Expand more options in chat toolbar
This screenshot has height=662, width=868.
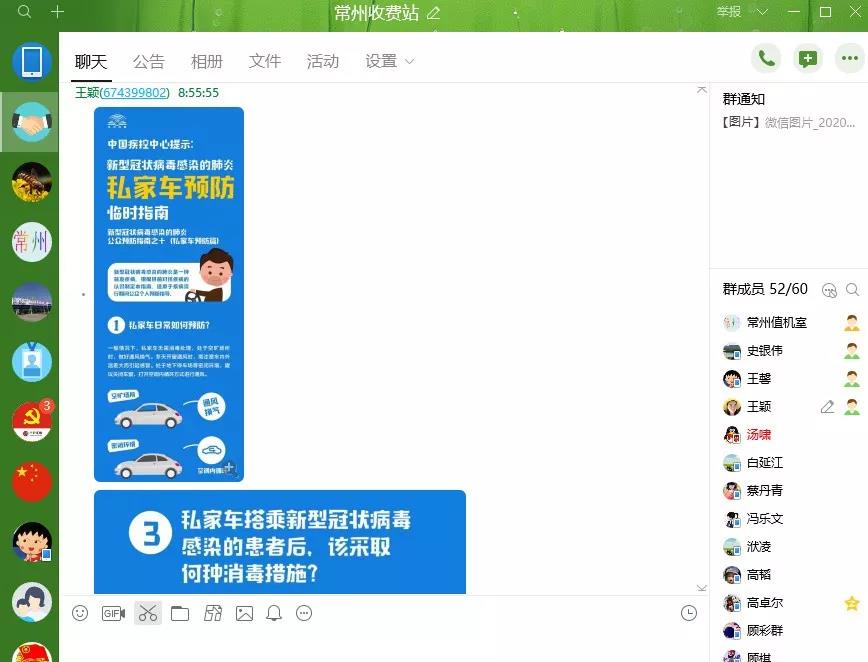pyautogui.click(x=305, y=613)
